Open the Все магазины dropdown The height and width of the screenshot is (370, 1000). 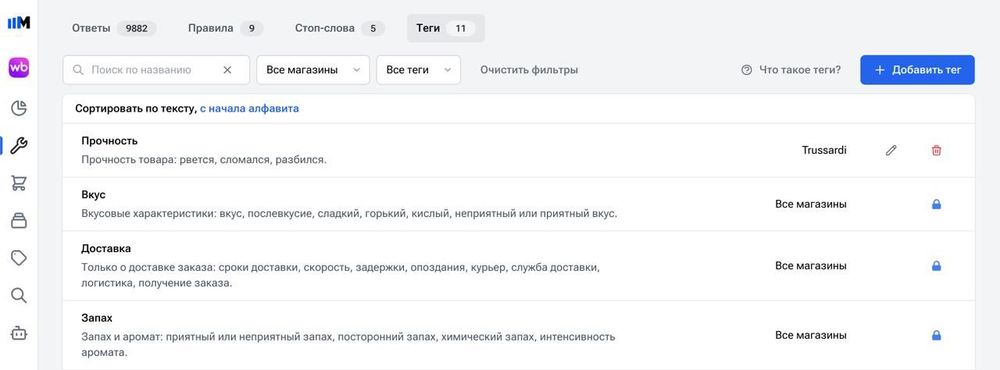pyautogui.click(x=313, y=70)
